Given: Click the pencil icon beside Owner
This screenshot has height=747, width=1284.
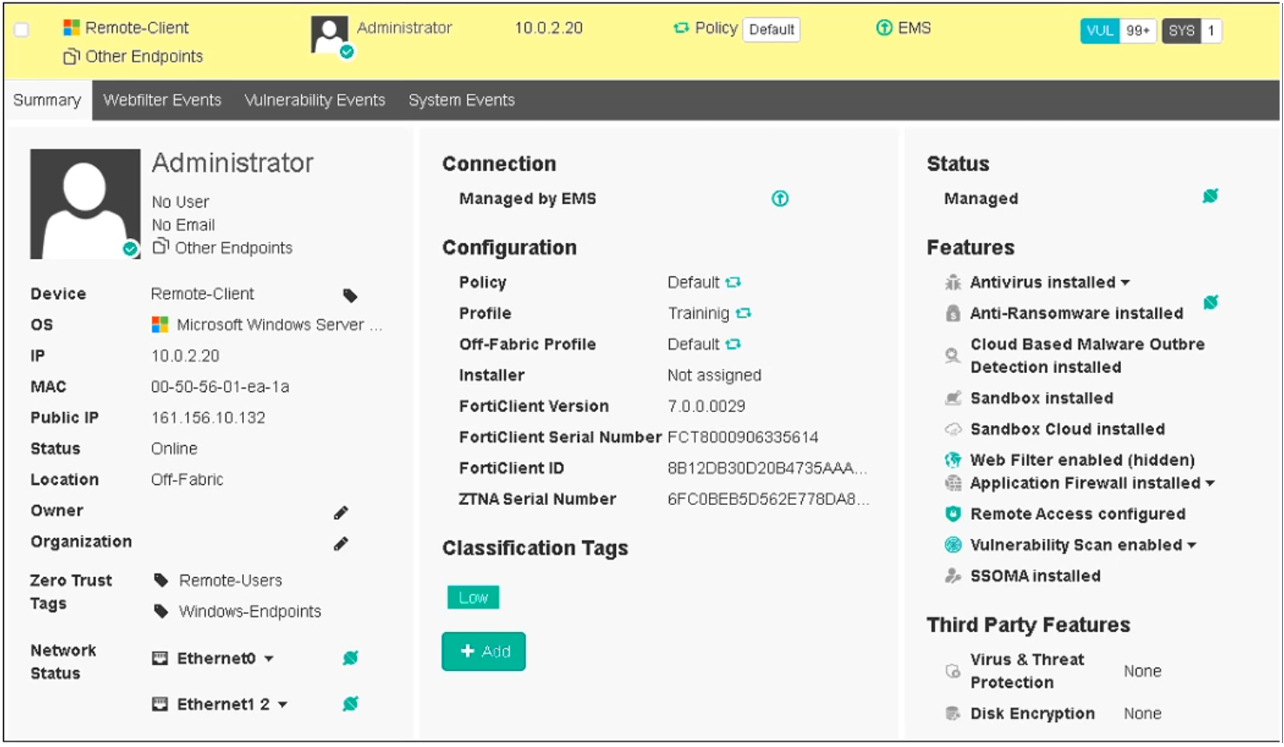Looking at the screenshot, I should click(x=341, y=512).
